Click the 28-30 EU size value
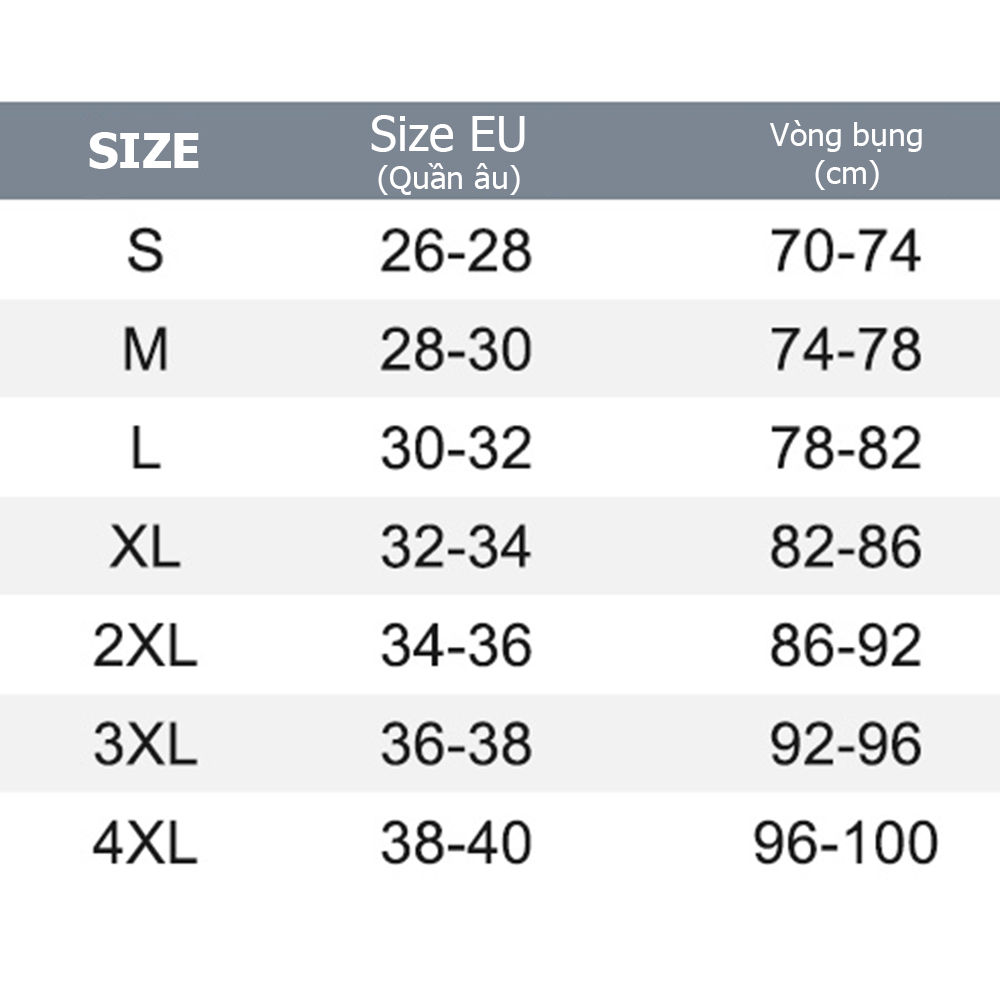Screen dimensions: 1000x1000 click(455, 349)
